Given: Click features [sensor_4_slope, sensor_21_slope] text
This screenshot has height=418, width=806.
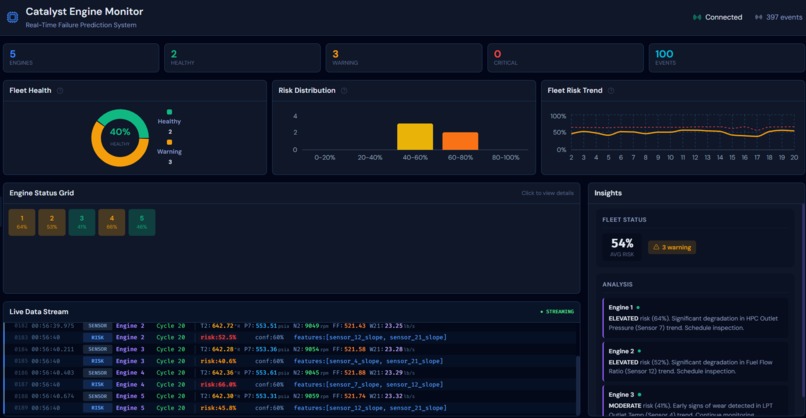Looking at the screenshot, I should click(368, 361).
